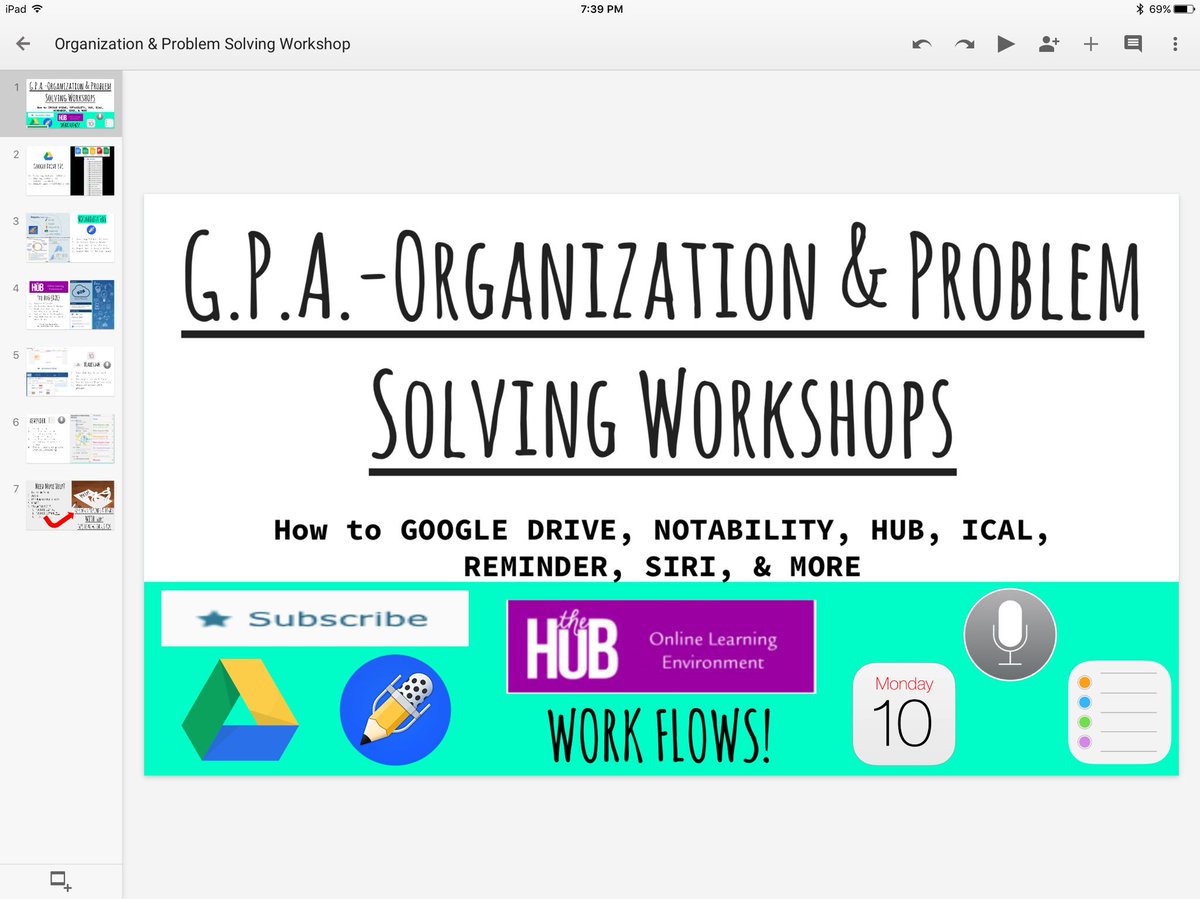Select slide 7 thumbnail with red checkmark
1200x899 pixels.
(70, 505)
